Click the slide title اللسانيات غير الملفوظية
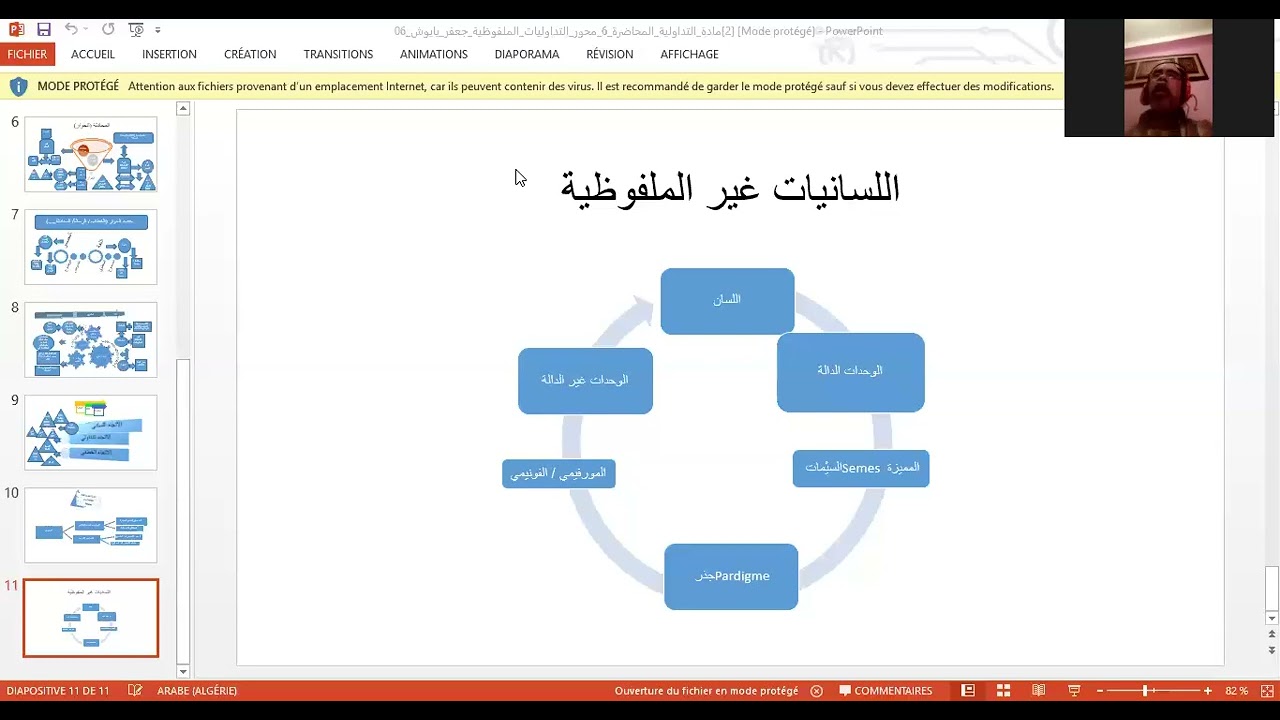This screenshot has height=720, width=1280. pyautogui.click(x=730, y=187)
